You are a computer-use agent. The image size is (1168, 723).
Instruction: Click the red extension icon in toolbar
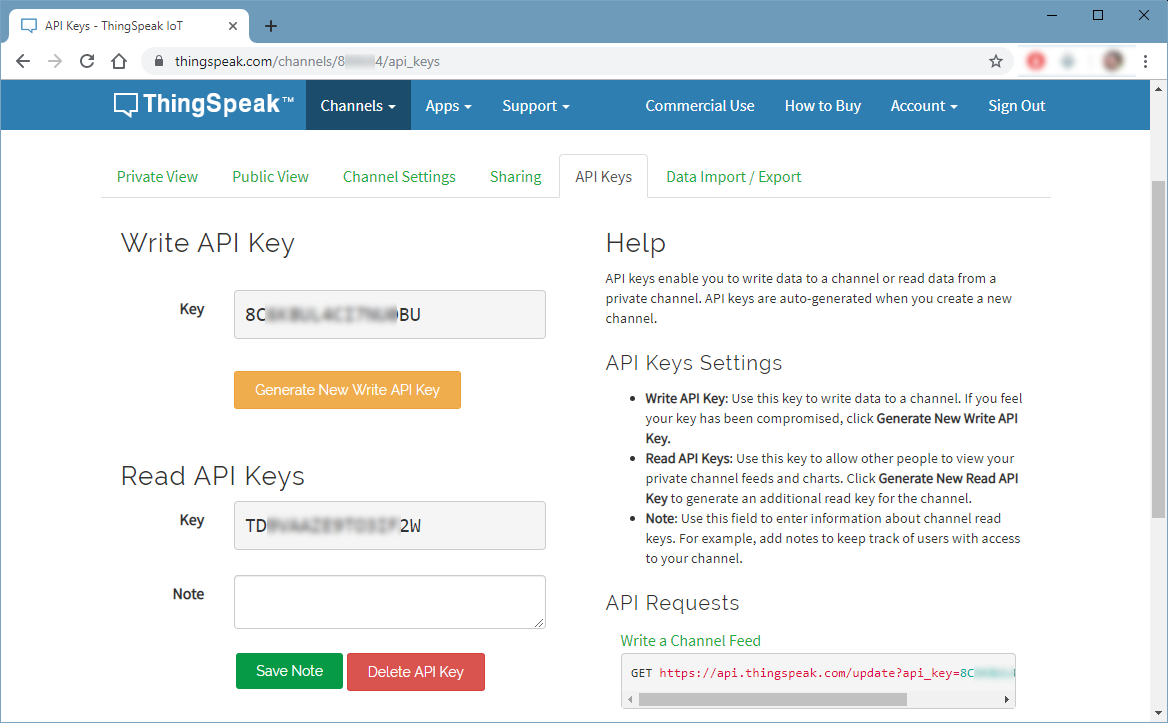click(x=1036, y=61)
